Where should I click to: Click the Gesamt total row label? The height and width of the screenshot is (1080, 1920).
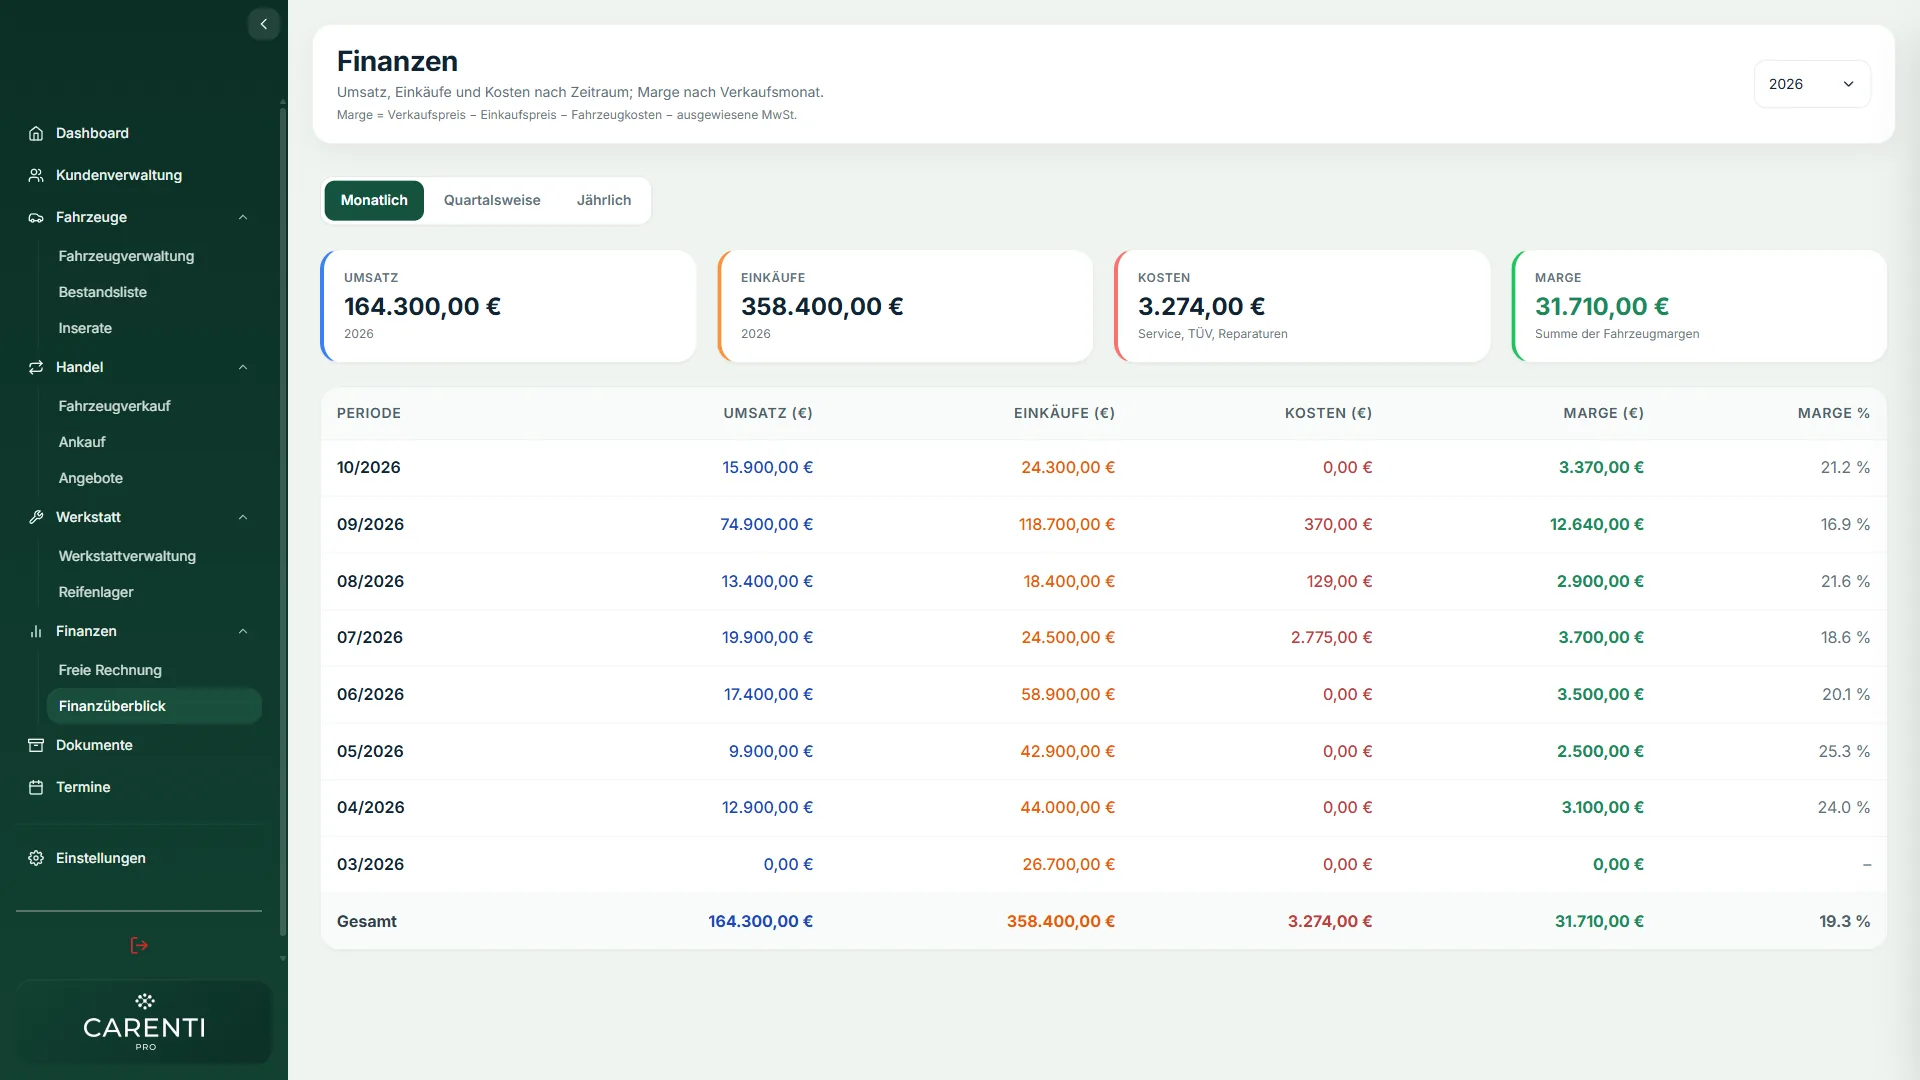click(366, 921)
